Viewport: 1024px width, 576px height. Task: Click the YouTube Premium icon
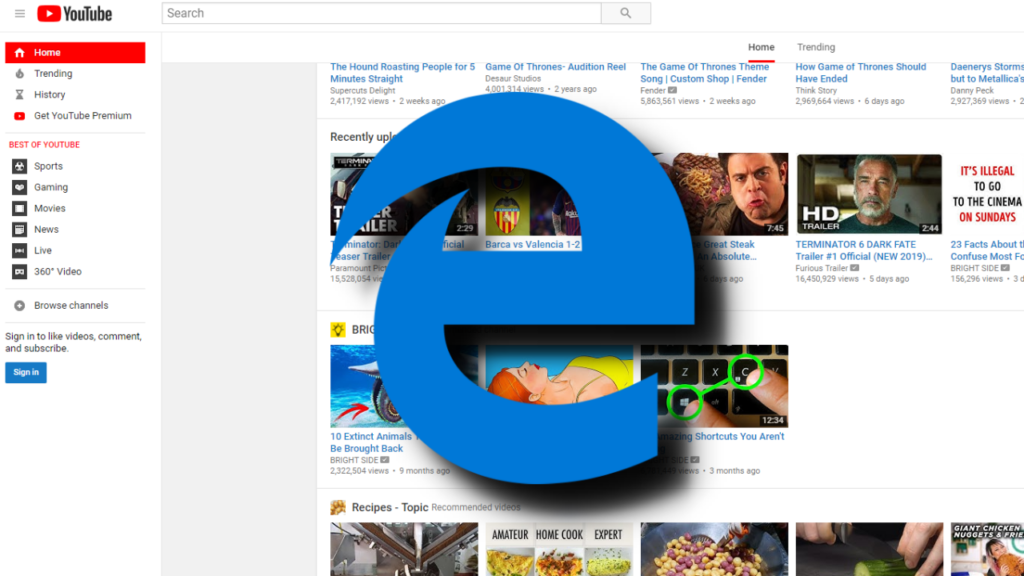[20, 116]
